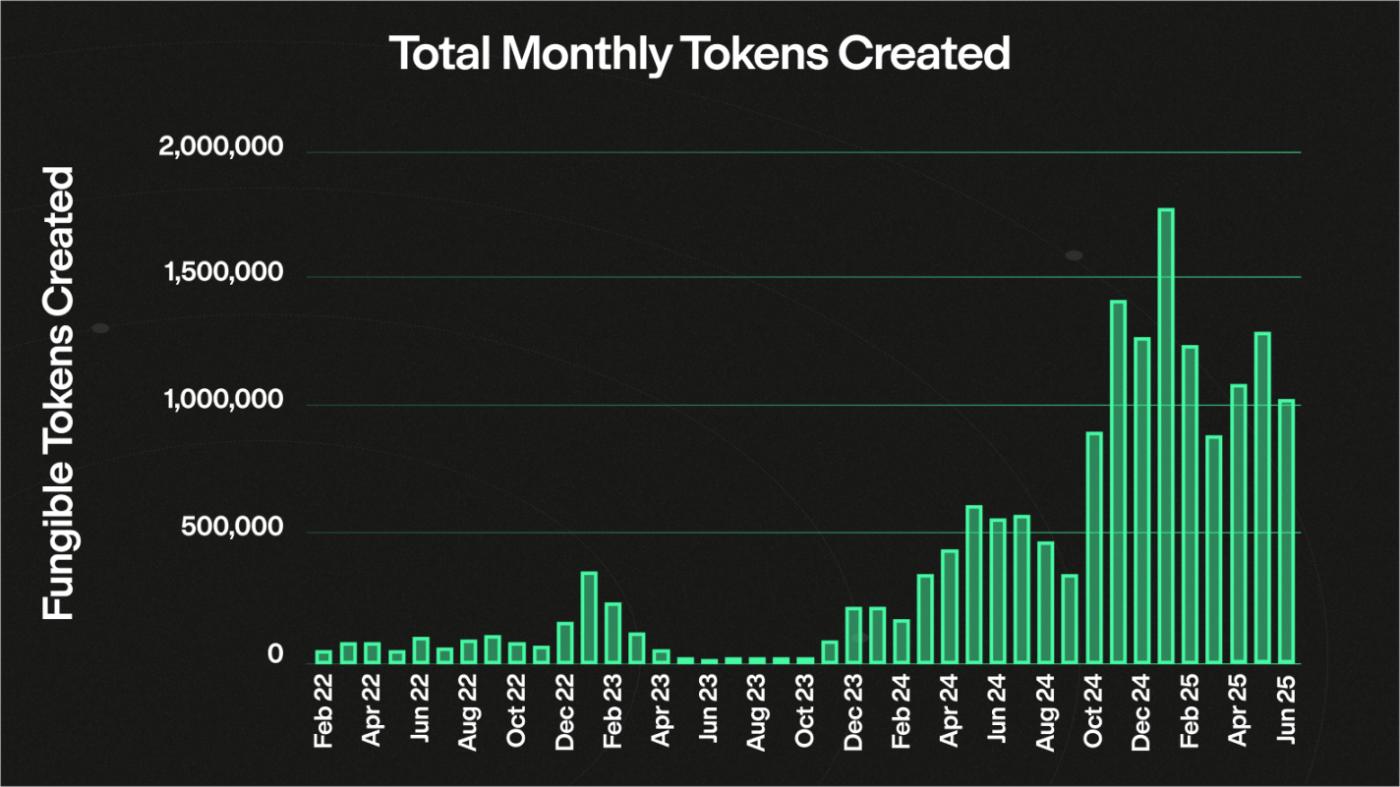The width and height of the screenshot is (1400, 787).
Task: Select the Feb 22 bar
Action: pyautogui.click(x=323, y=656)
